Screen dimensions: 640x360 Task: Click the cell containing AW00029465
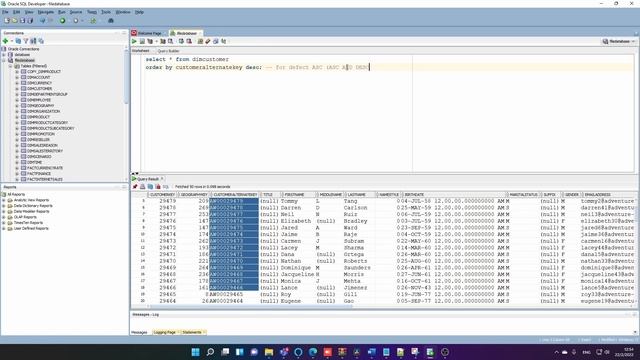coord(234,294)
